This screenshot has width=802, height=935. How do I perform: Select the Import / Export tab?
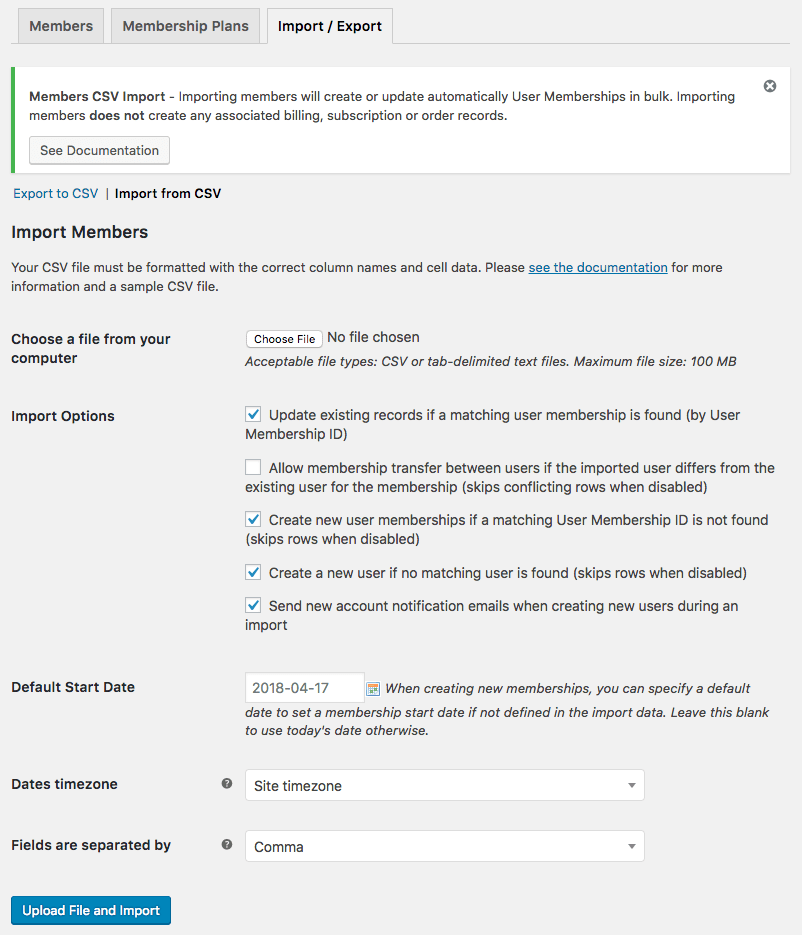329,28
